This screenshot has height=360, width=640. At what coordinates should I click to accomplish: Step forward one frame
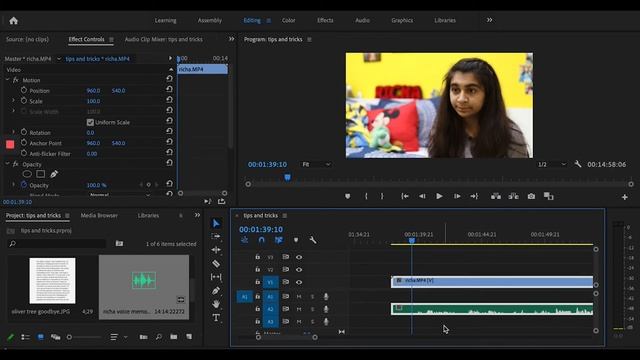pyautogui.click(x=457, y=196)
